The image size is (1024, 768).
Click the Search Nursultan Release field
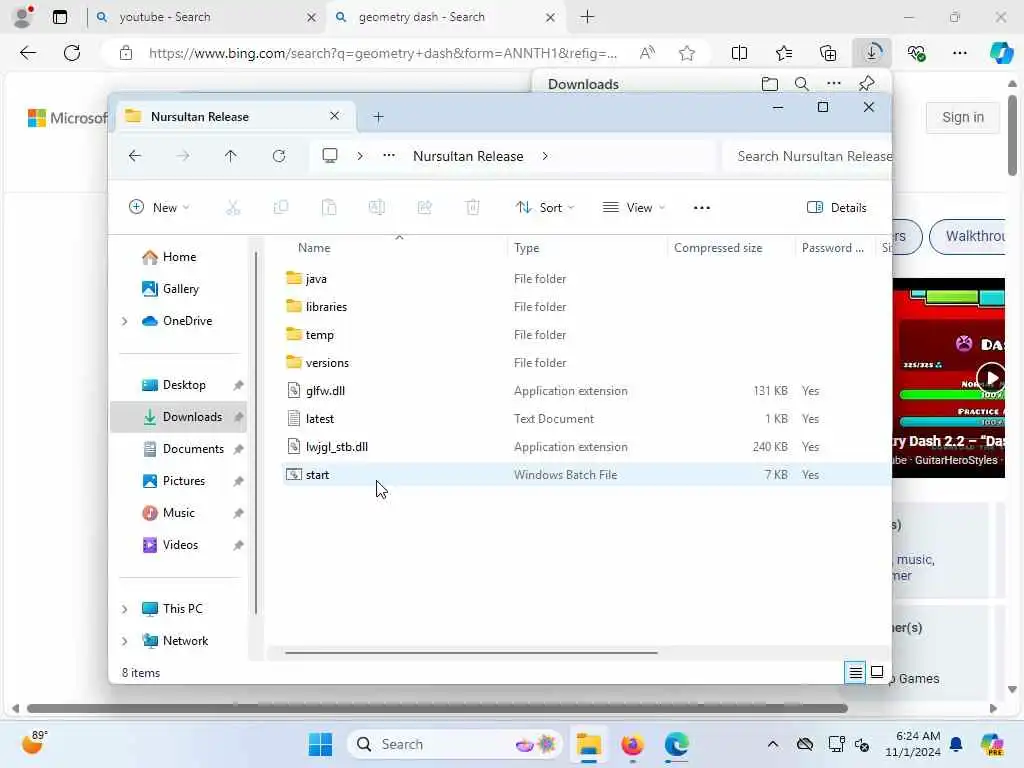(807, 156)
